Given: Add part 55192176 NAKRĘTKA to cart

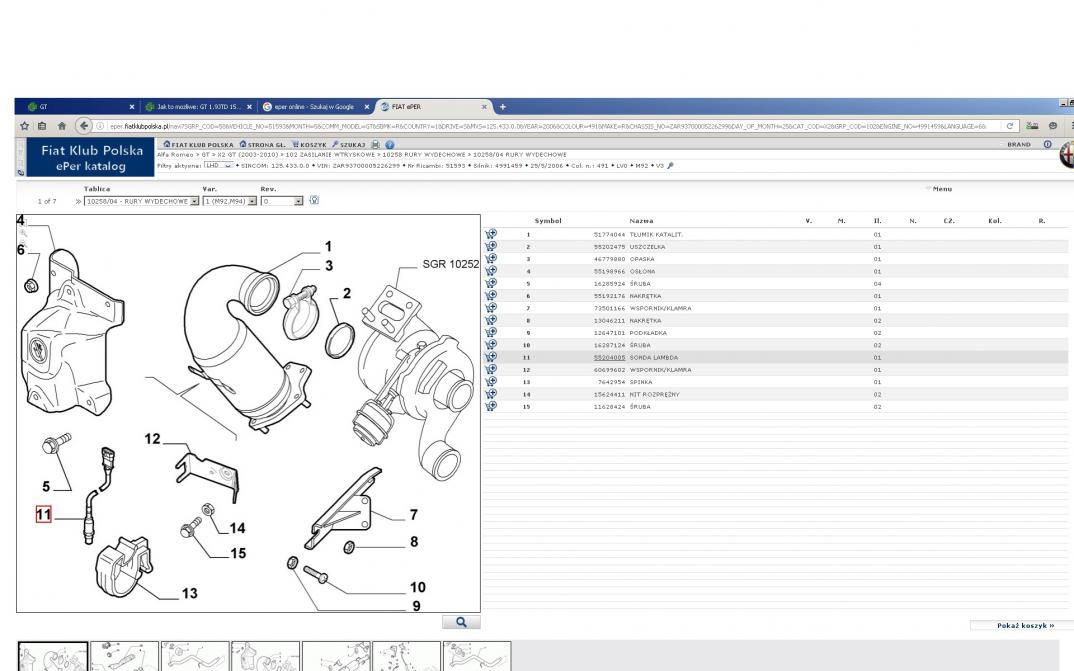Looking at the screenshot, I should pos(491,296).
